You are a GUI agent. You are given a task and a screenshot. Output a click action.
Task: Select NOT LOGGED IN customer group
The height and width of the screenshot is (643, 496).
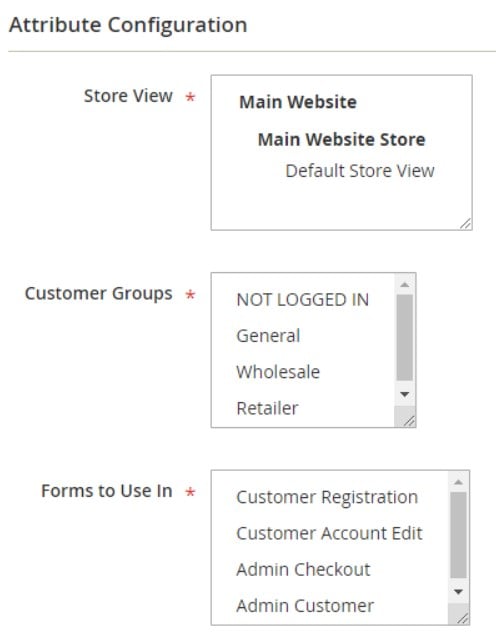click(303, 300)
